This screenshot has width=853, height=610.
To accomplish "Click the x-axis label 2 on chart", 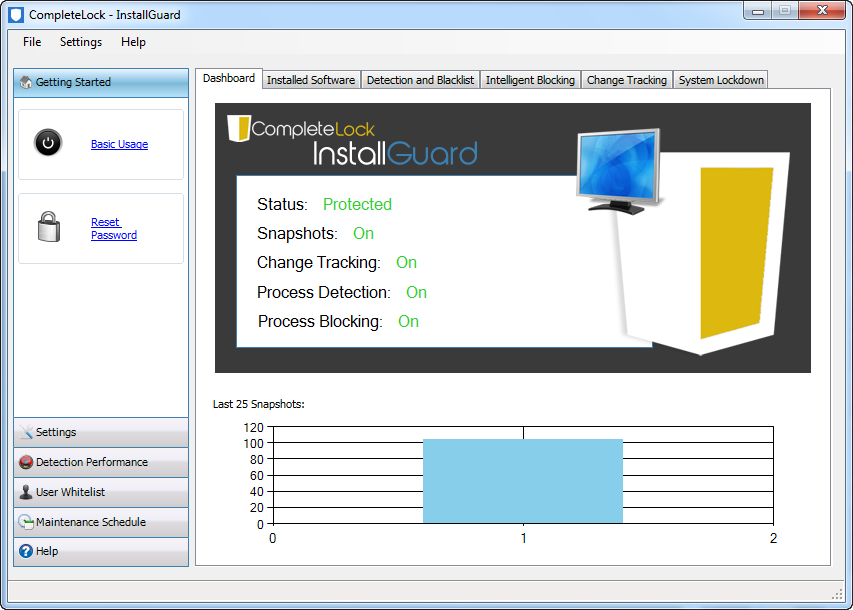I will (x=773, y=539).
